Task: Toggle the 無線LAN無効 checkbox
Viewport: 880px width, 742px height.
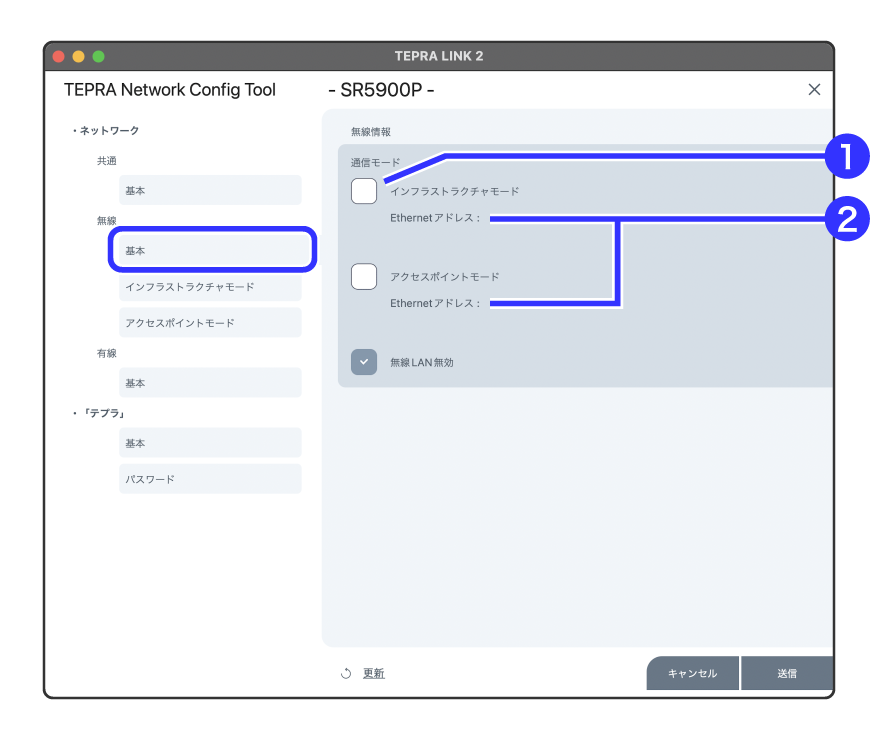Action: [364, 362]
